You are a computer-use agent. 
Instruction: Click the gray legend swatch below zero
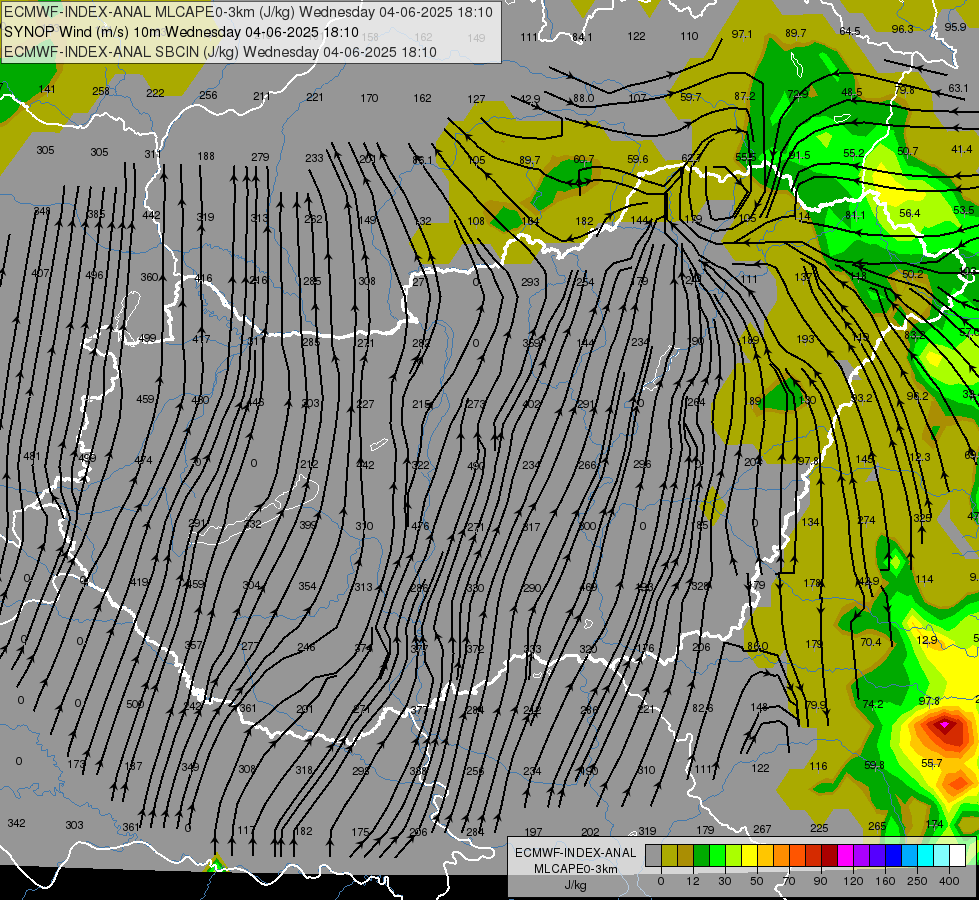(x=654, y=855)
